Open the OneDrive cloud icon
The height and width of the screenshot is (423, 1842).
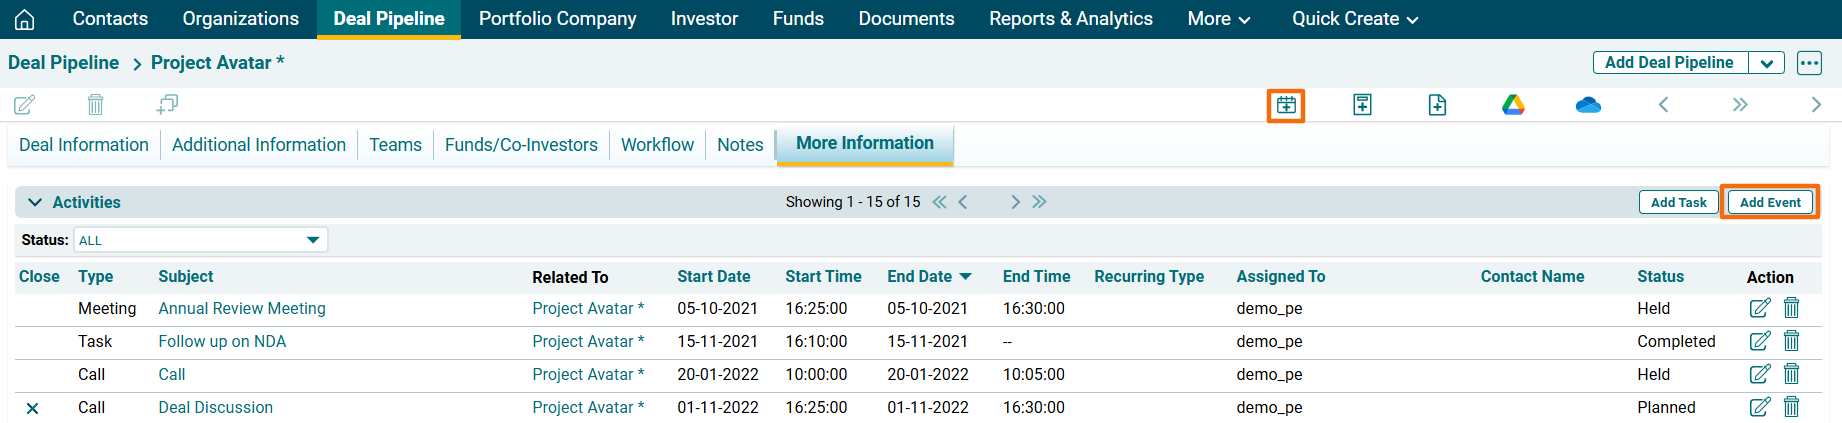point(1588,105)
